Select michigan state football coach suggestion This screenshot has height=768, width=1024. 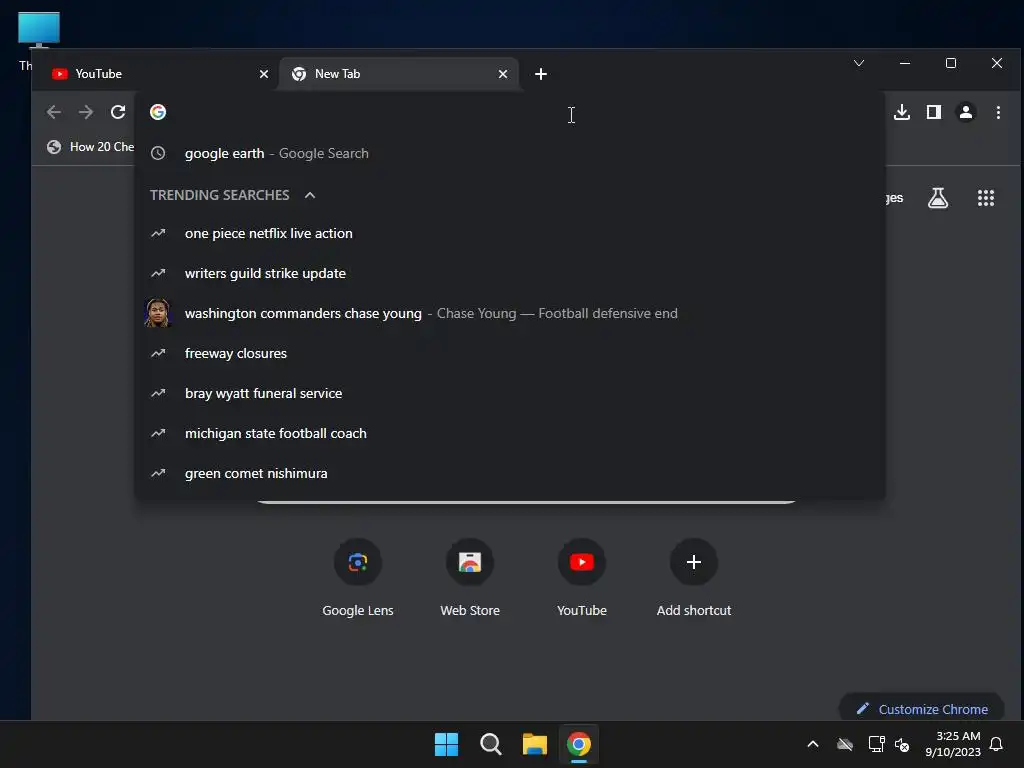[510, 433]
